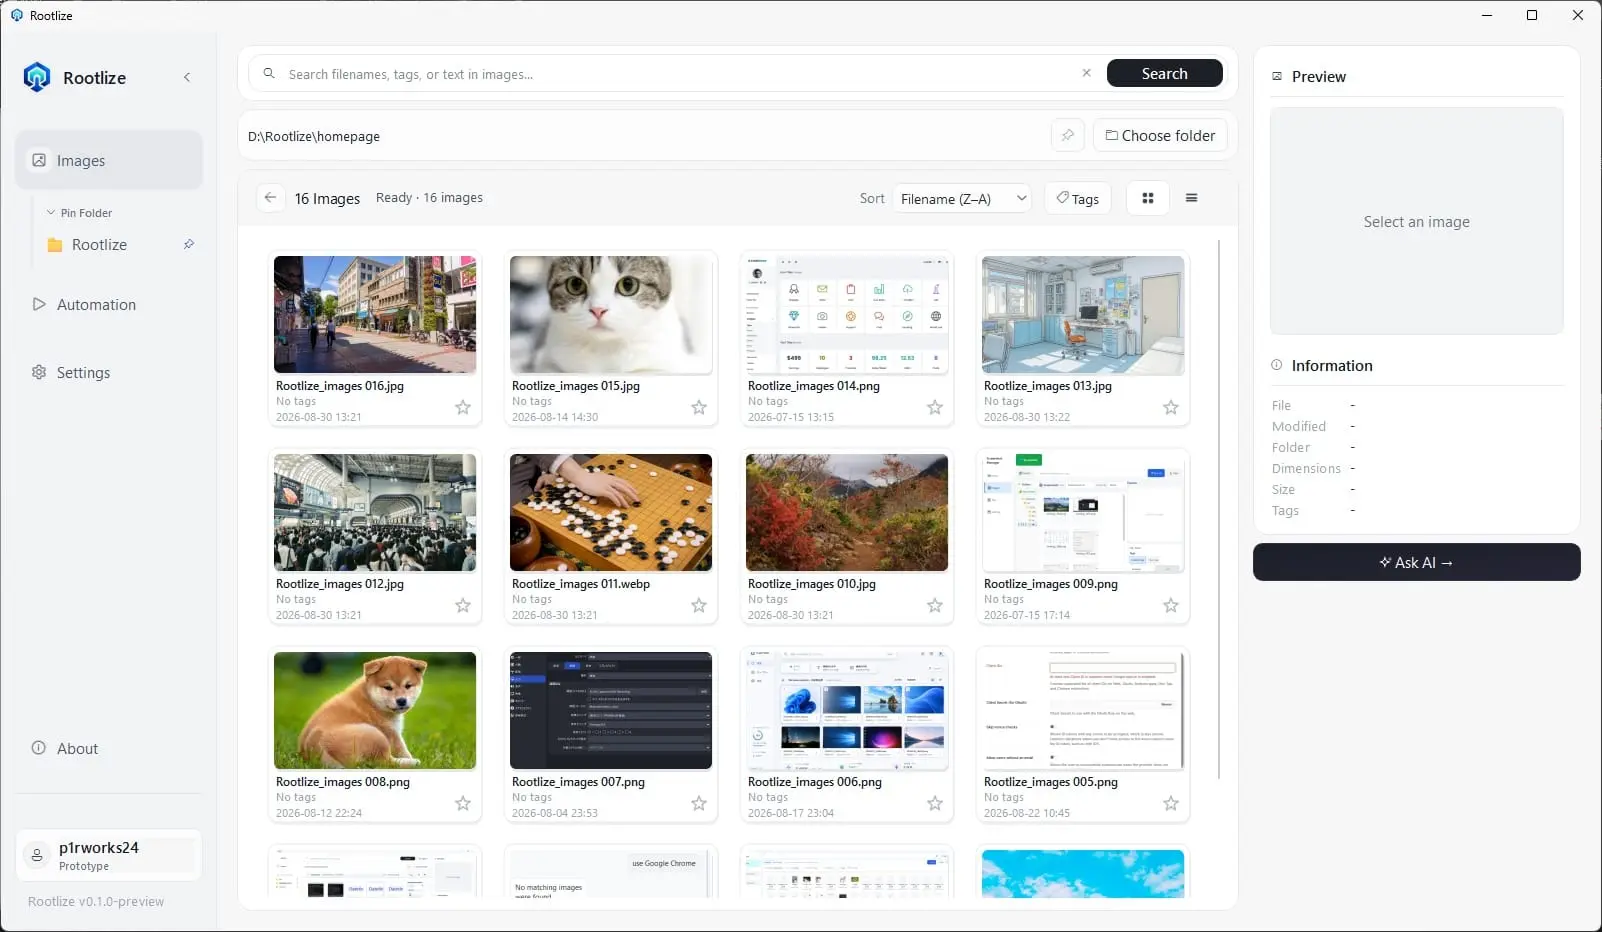Open the Tags filter
1602x932 pixels.
[1078, 198]
